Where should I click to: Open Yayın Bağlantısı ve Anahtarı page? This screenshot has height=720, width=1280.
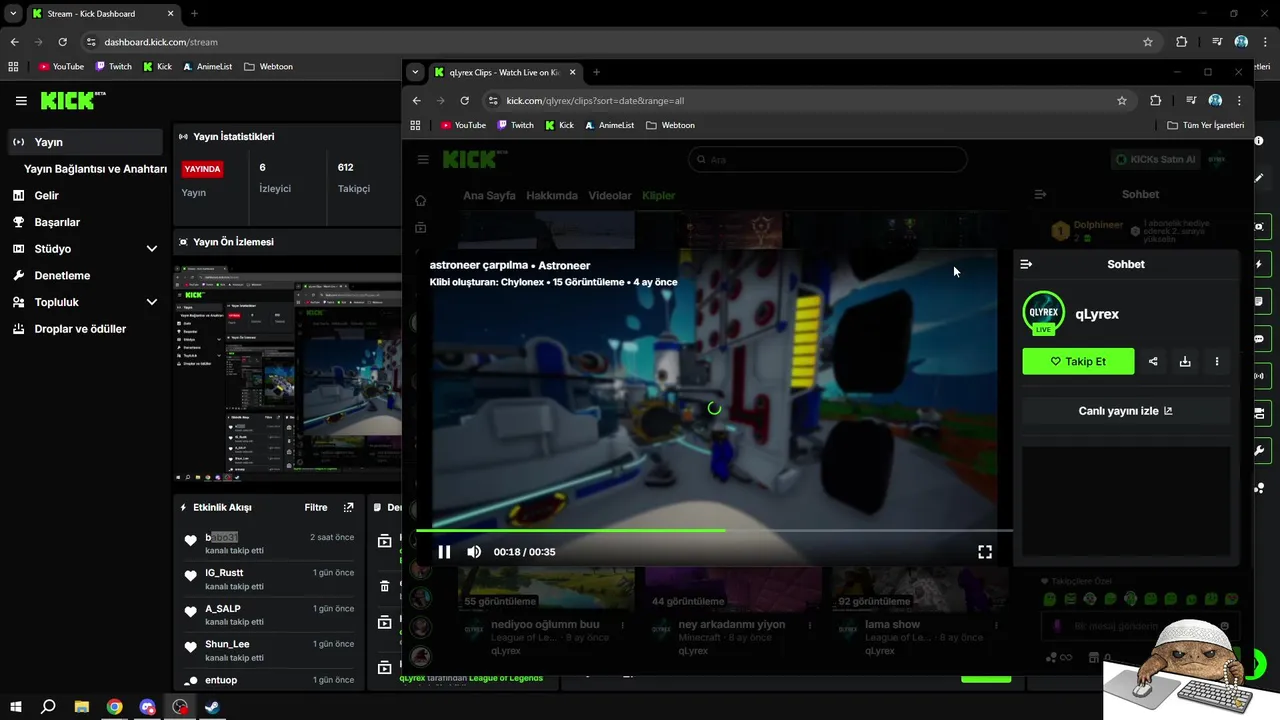95,169
